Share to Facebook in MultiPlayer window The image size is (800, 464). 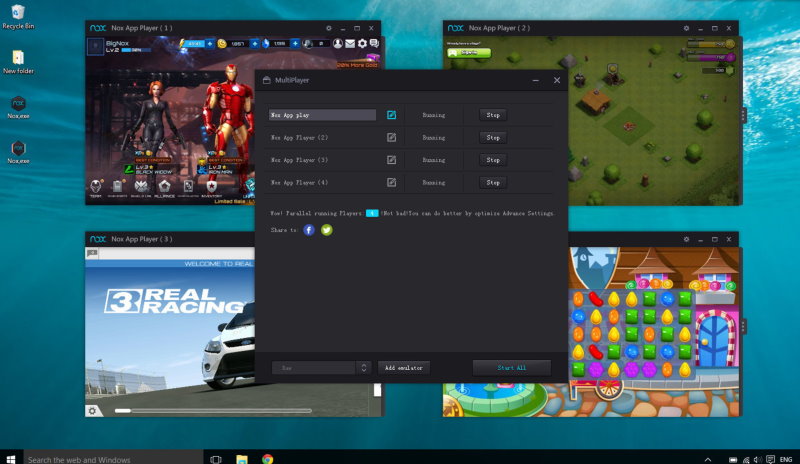[x=309, y=230]
